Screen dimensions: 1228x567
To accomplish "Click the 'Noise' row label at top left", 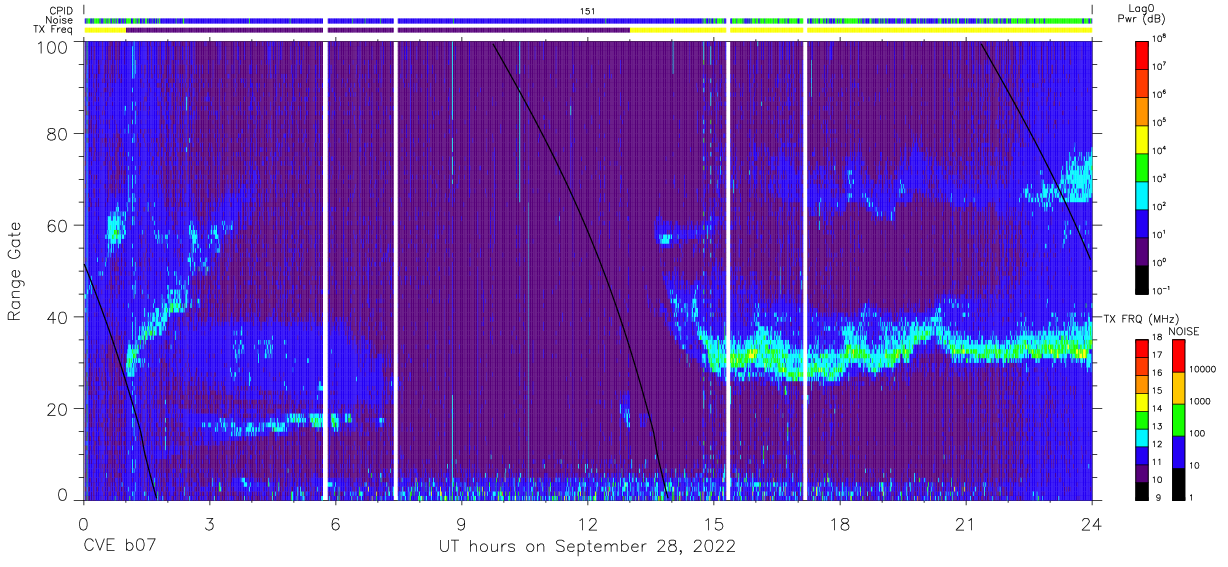I will (x=60, y=20).
